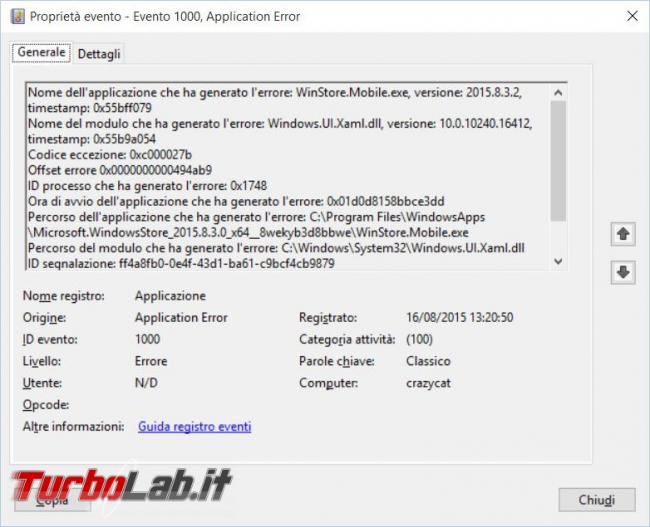Click the Opcode label
The image size is (650, 527).
coord(46,405)
